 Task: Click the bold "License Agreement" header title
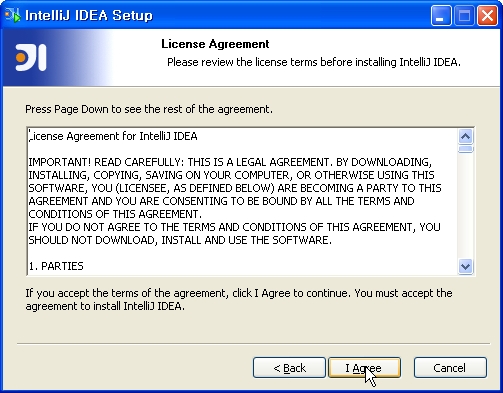coord(215,44)
